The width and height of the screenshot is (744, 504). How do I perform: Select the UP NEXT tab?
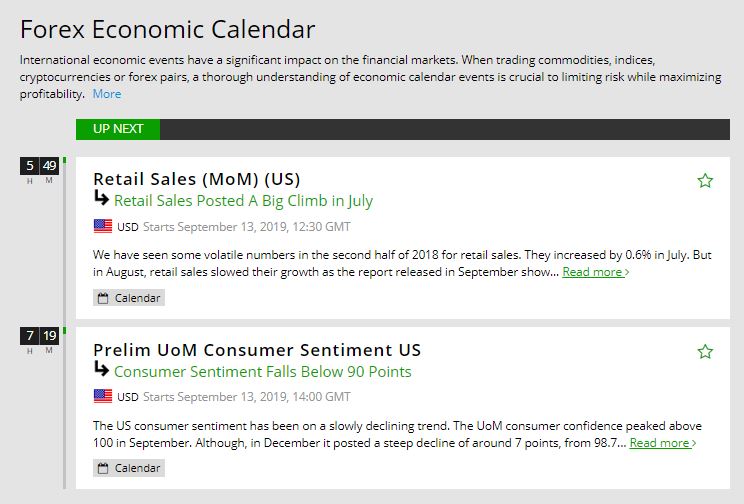click(x=118, y=129)
